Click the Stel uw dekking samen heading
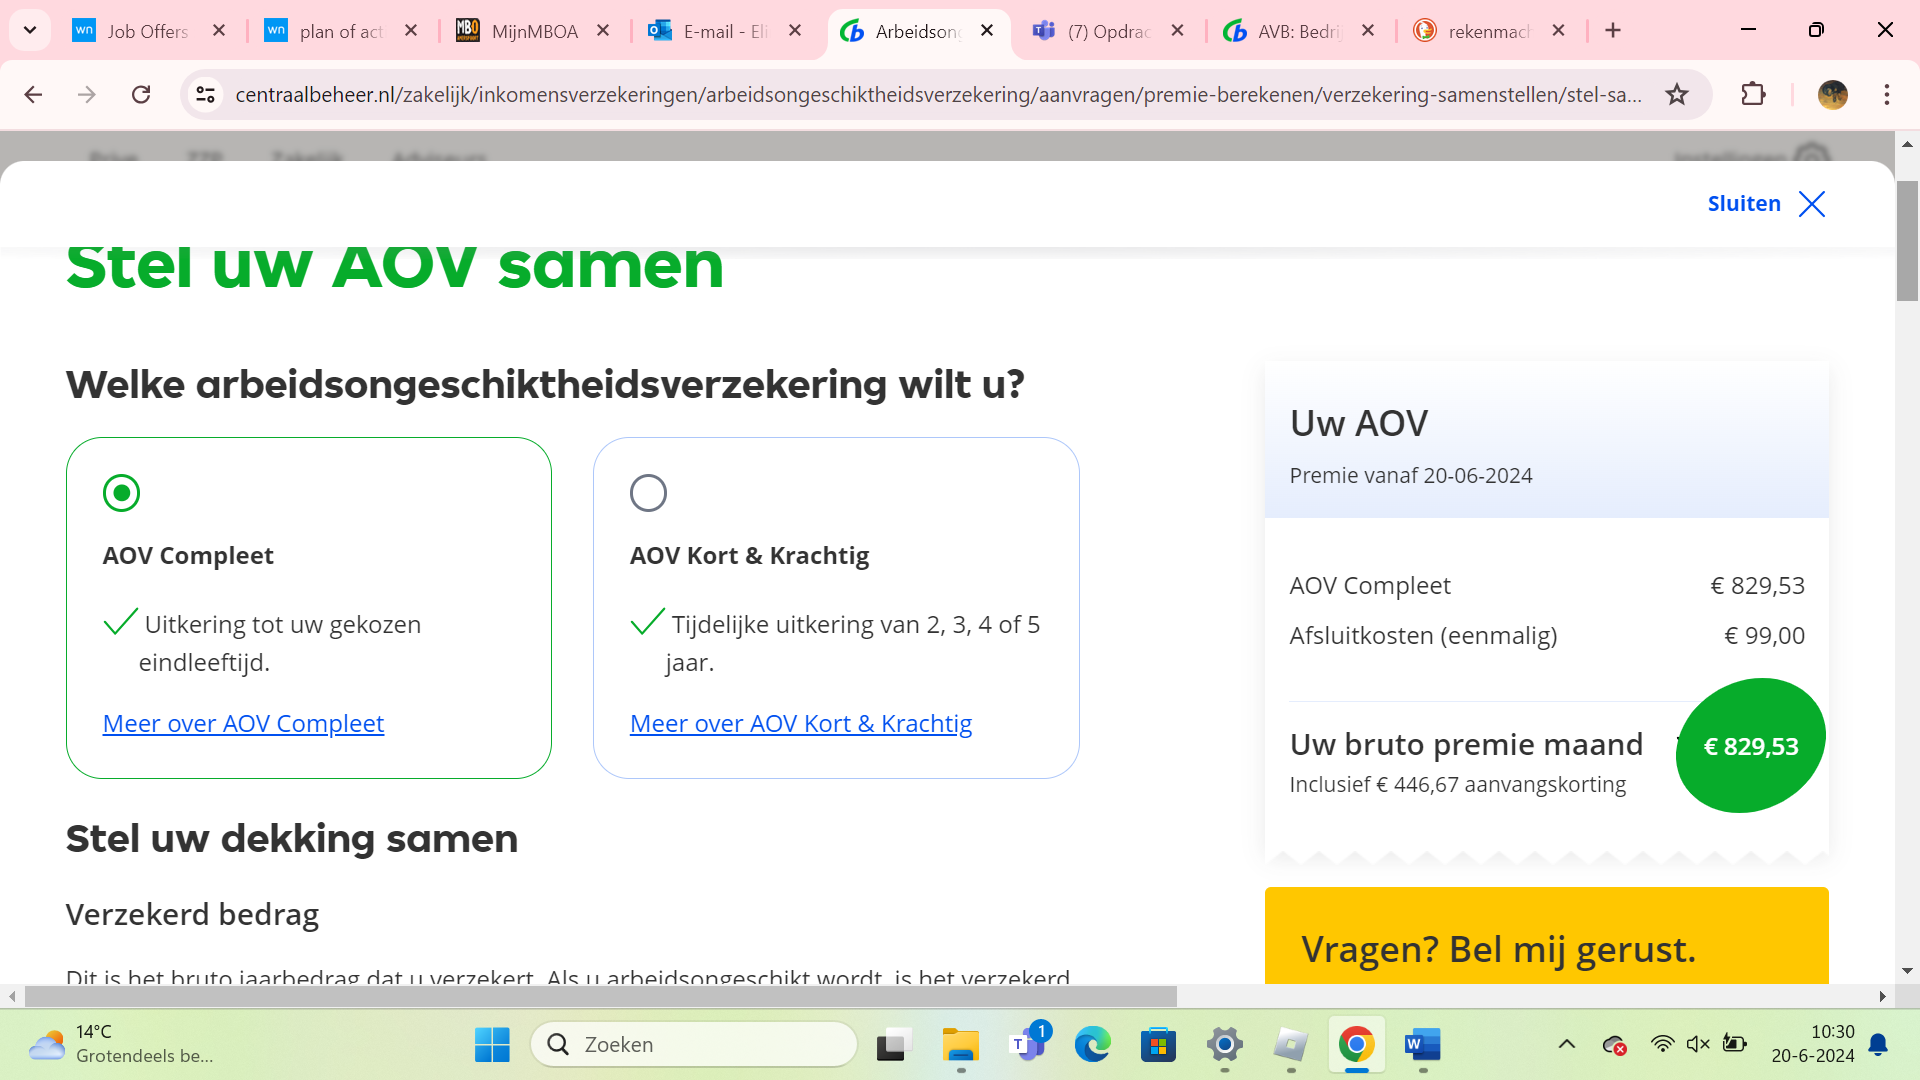The image size is (1920, 1080). 292,839
